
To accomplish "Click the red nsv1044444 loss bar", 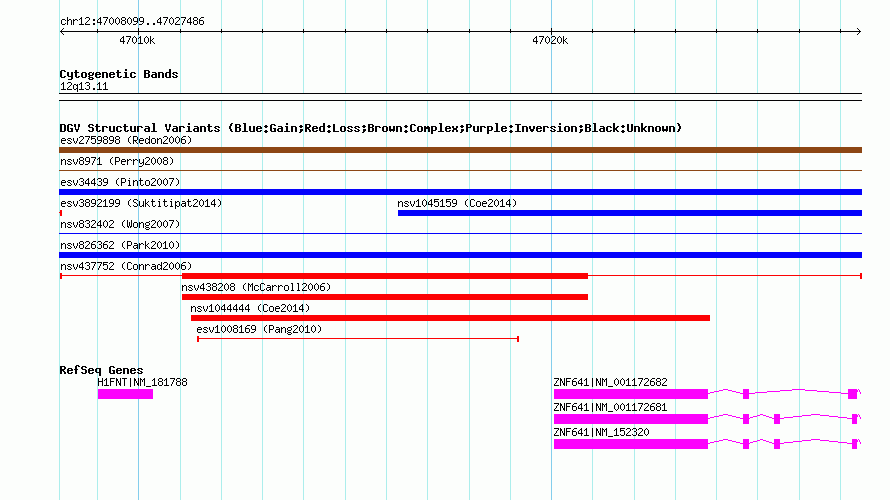I will (450, 318).
